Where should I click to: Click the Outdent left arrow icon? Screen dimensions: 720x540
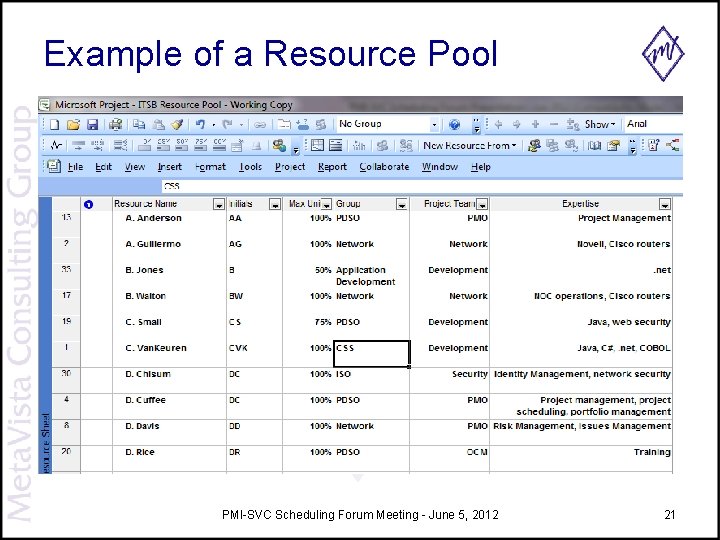pyautogui.click(x=498, y=124)
